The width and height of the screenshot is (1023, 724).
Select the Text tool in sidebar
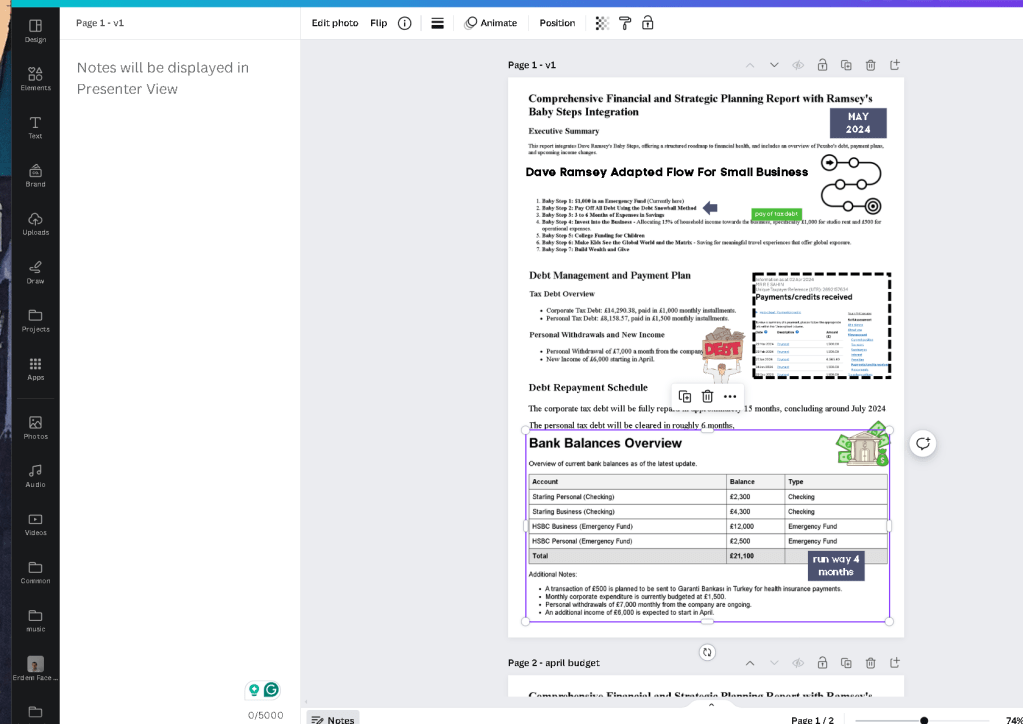35,127
